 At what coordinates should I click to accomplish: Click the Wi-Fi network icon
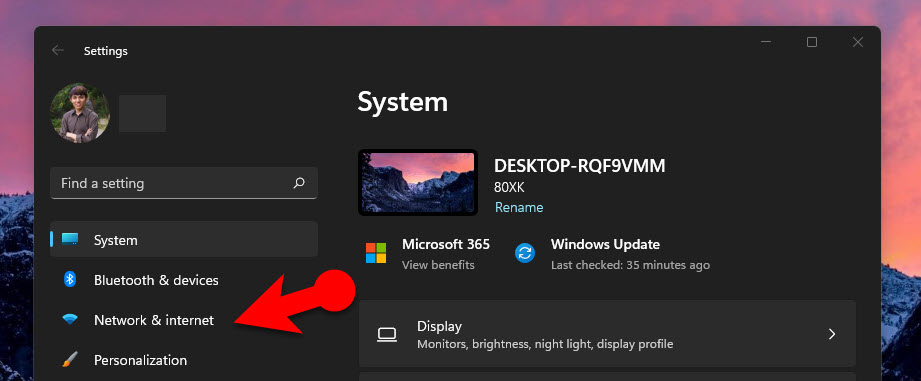[x=70, y=319]
